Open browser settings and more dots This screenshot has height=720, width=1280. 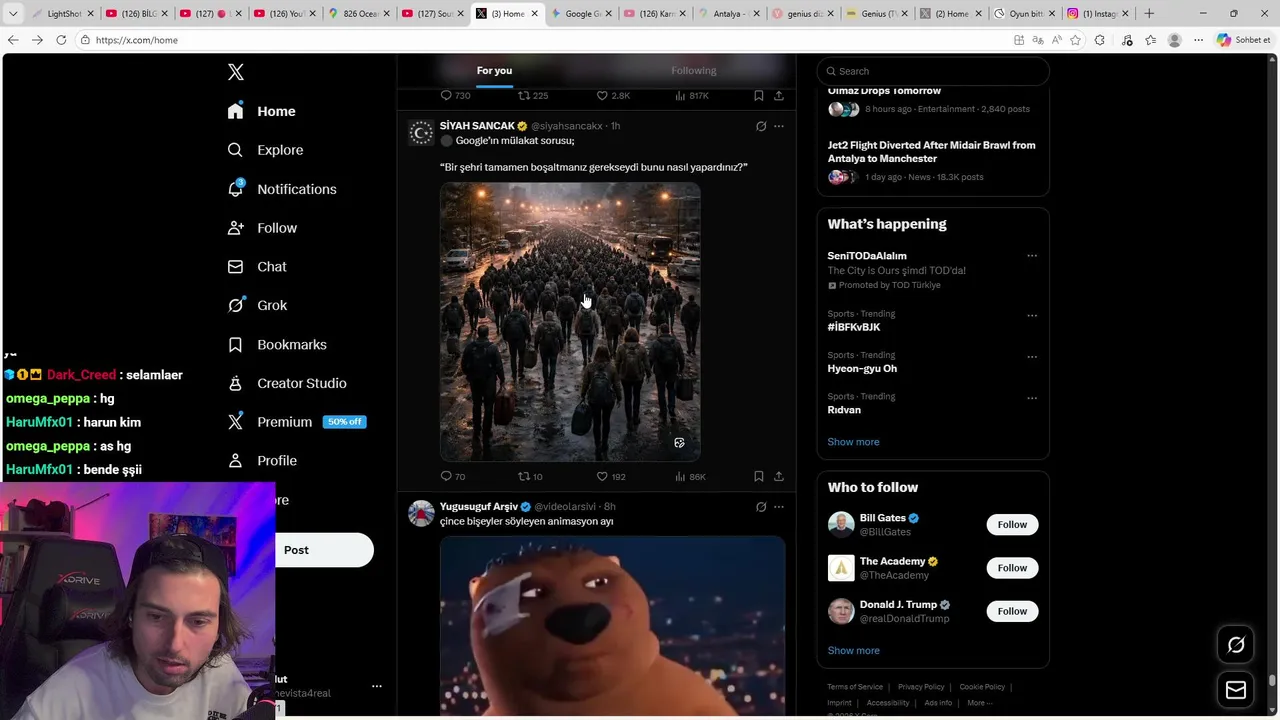coord(1199,40)
